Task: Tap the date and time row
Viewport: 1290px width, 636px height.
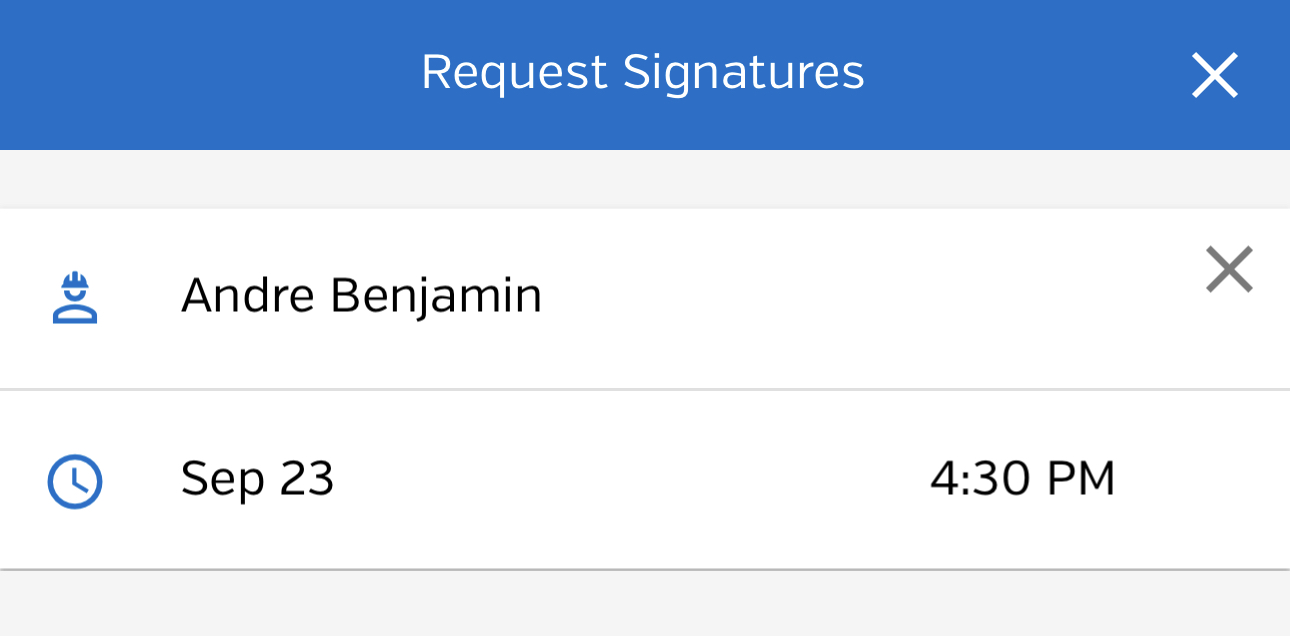Action: [x=645, y=480]
